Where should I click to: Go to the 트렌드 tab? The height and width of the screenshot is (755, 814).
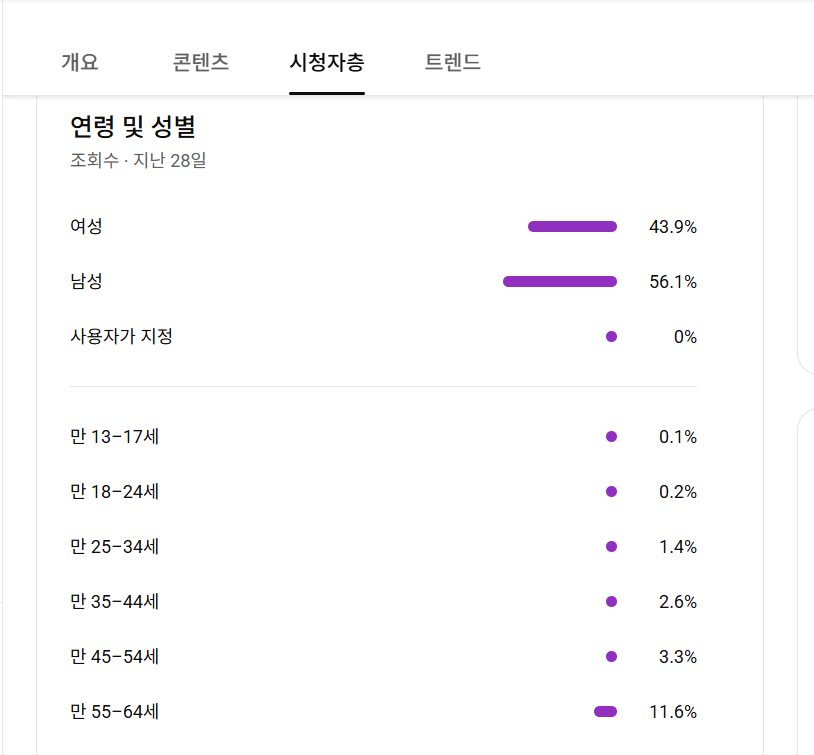click(453, 62)
